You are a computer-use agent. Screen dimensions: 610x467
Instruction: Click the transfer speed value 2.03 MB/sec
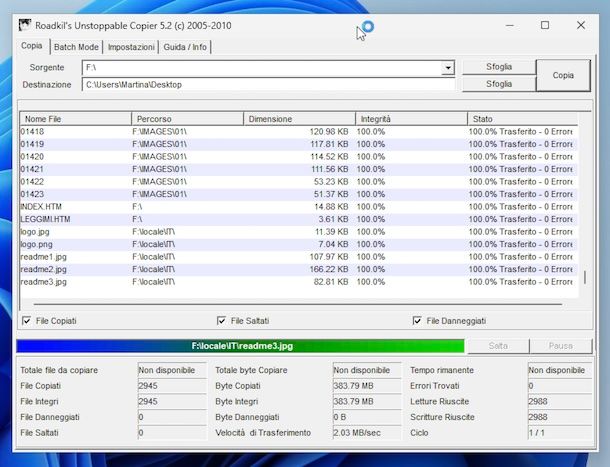[367, 432]
